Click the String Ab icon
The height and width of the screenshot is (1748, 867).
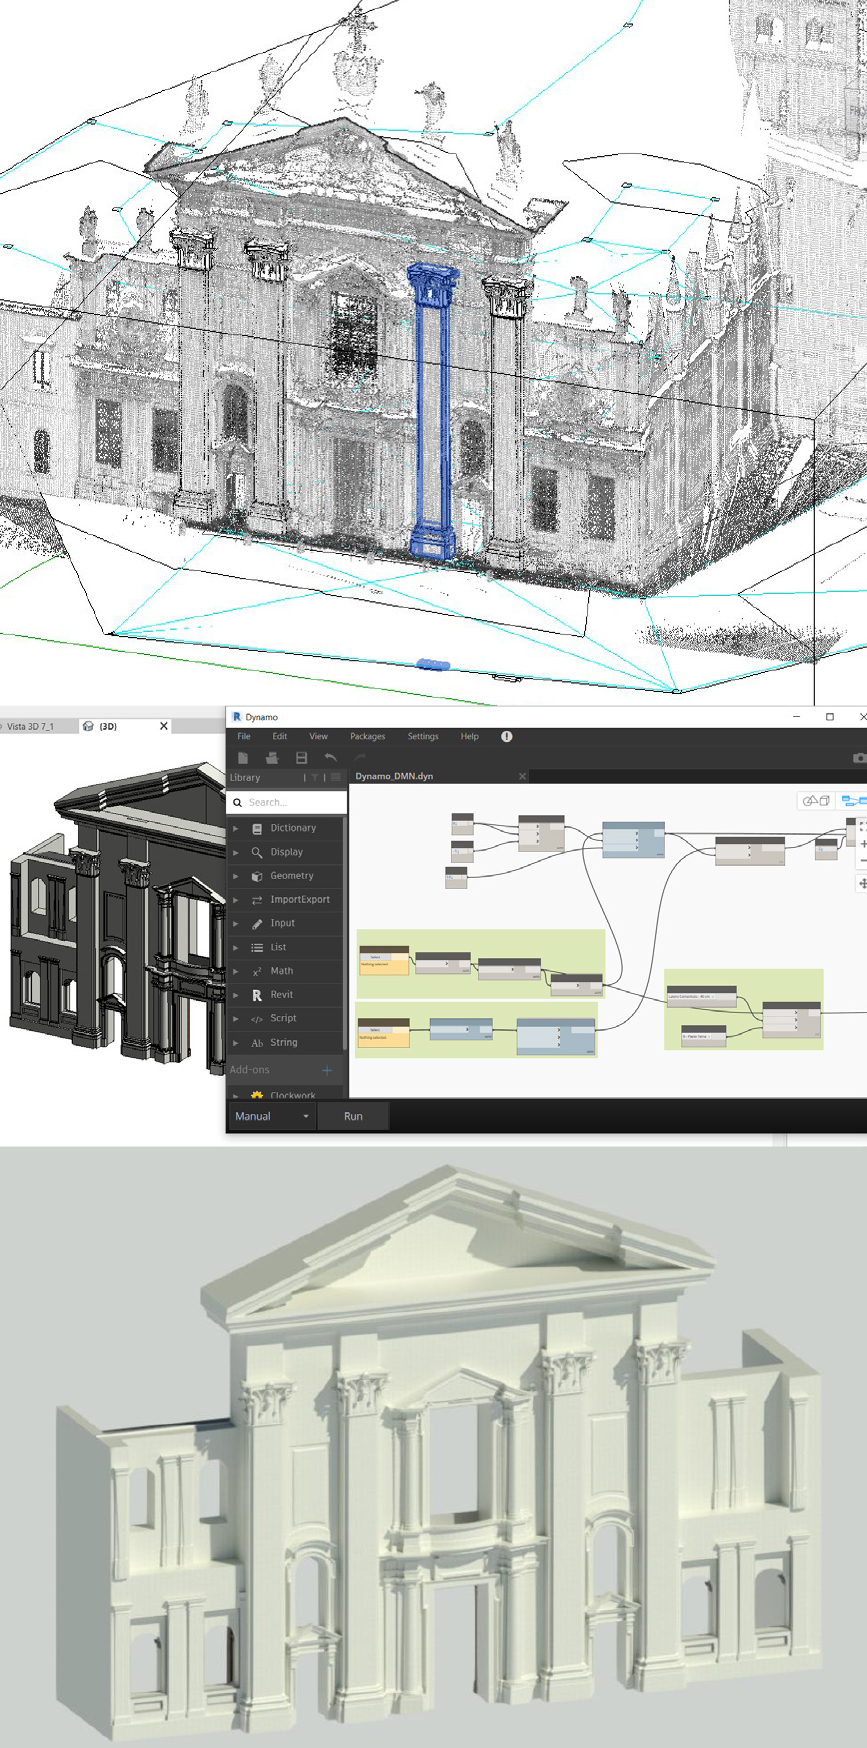click(x=257, y=1043)
